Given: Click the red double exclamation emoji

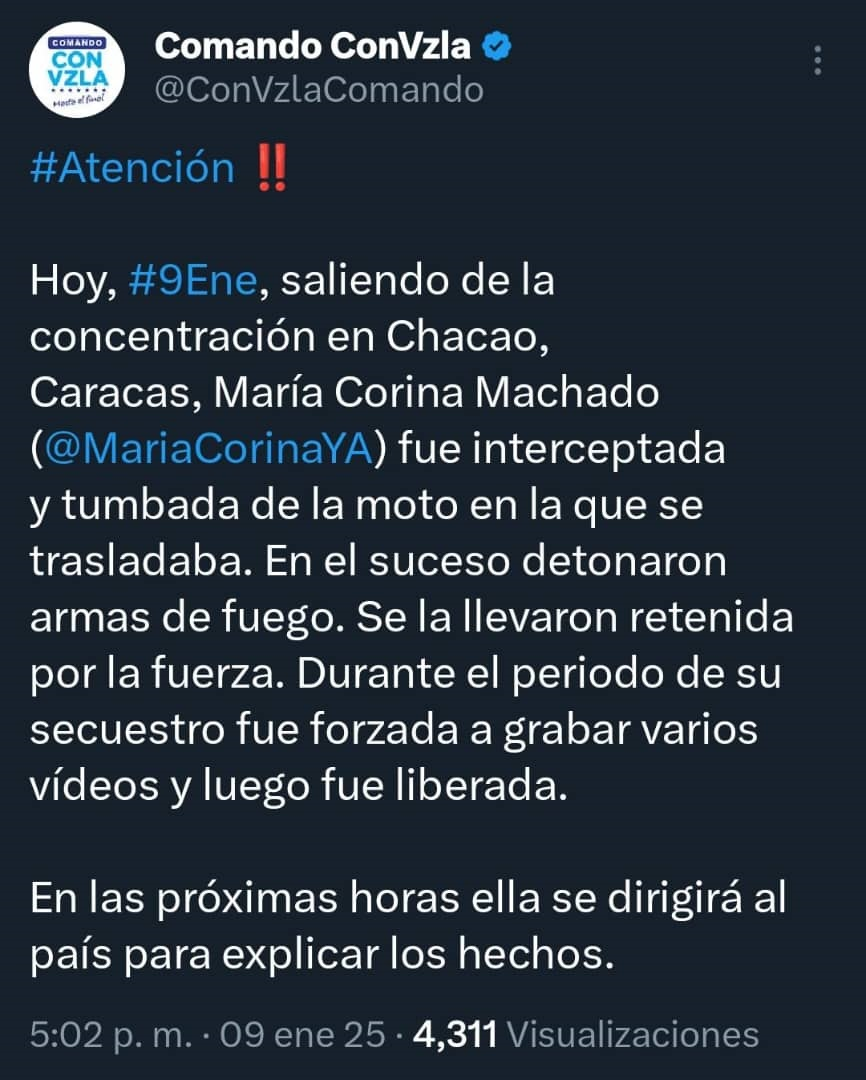Looking at the screenshot, I should (x=271, y=167).
